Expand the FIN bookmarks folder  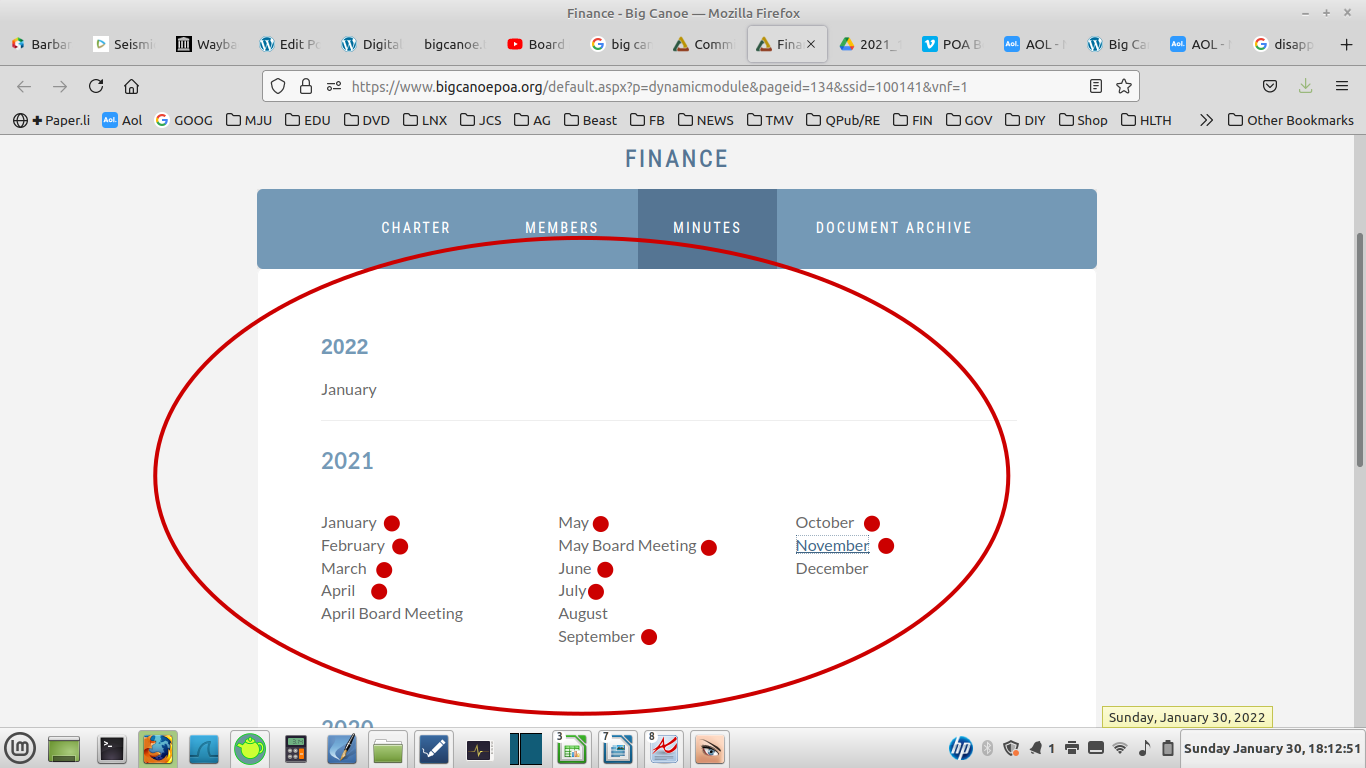pyautogui.click(x=912, y=120)
